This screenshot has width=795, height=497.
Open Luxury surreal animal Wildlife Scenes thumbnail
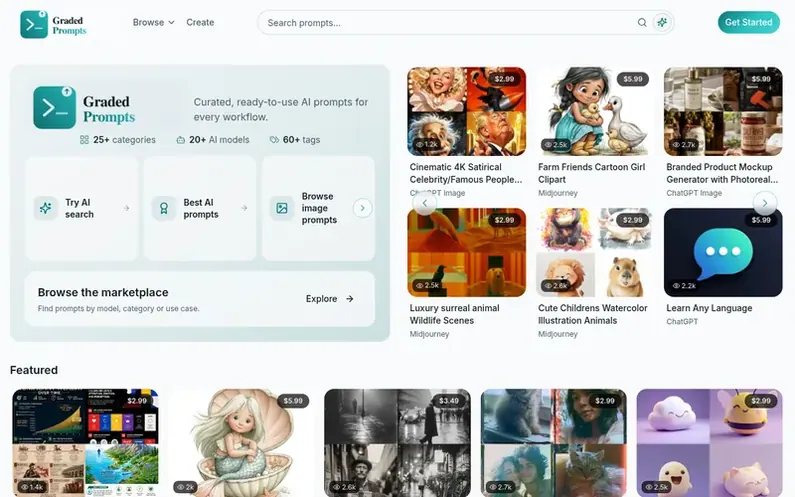click(x=466, y=253)
